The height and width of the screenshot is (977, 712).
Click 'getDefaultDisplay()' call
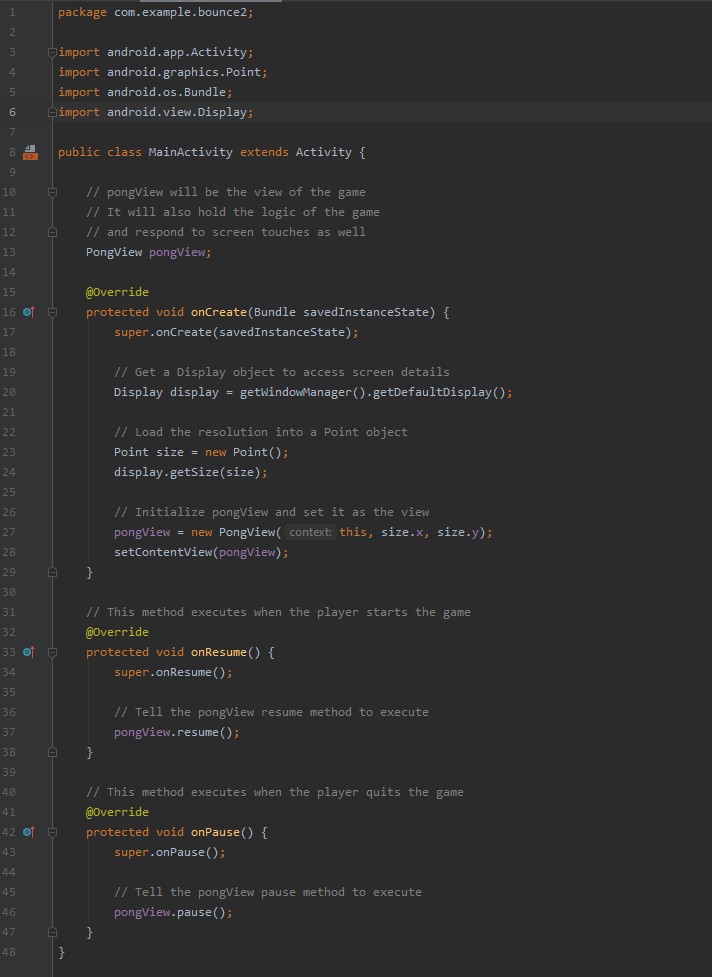tap(439, 392)
